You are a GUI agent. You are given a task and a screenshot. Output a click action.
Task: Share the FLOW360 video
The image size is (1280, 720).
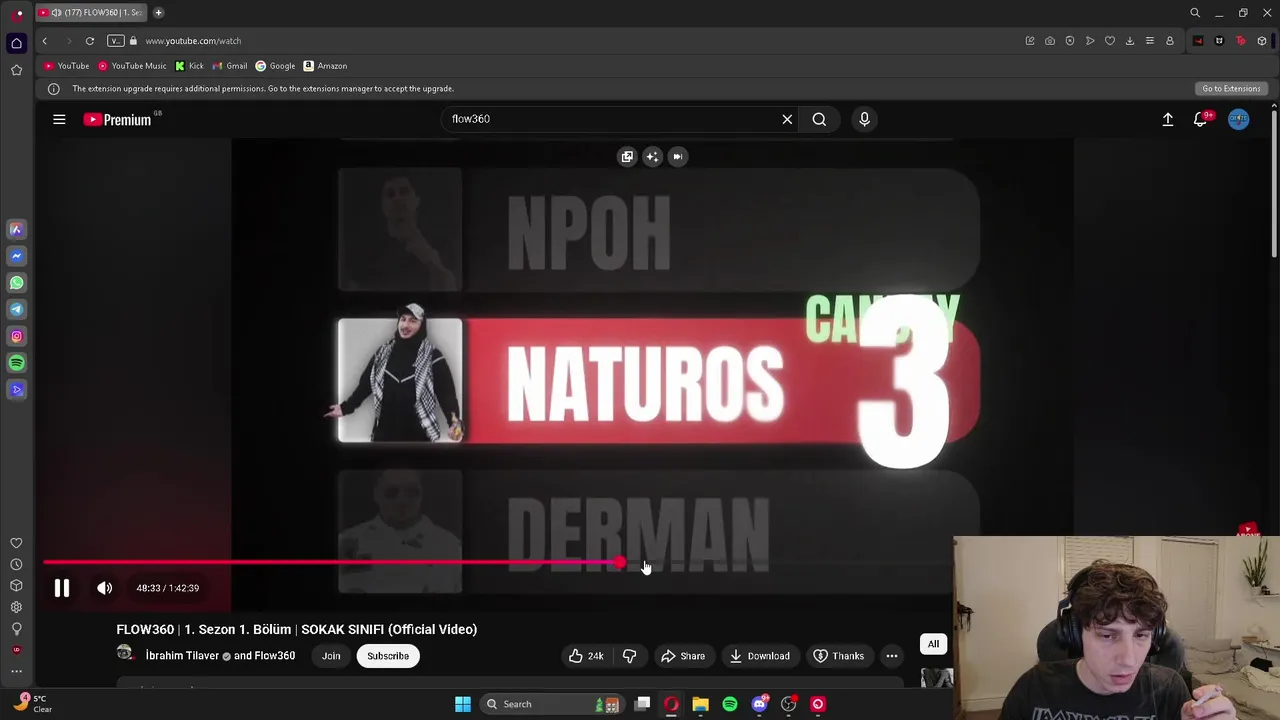coord(683,656)
